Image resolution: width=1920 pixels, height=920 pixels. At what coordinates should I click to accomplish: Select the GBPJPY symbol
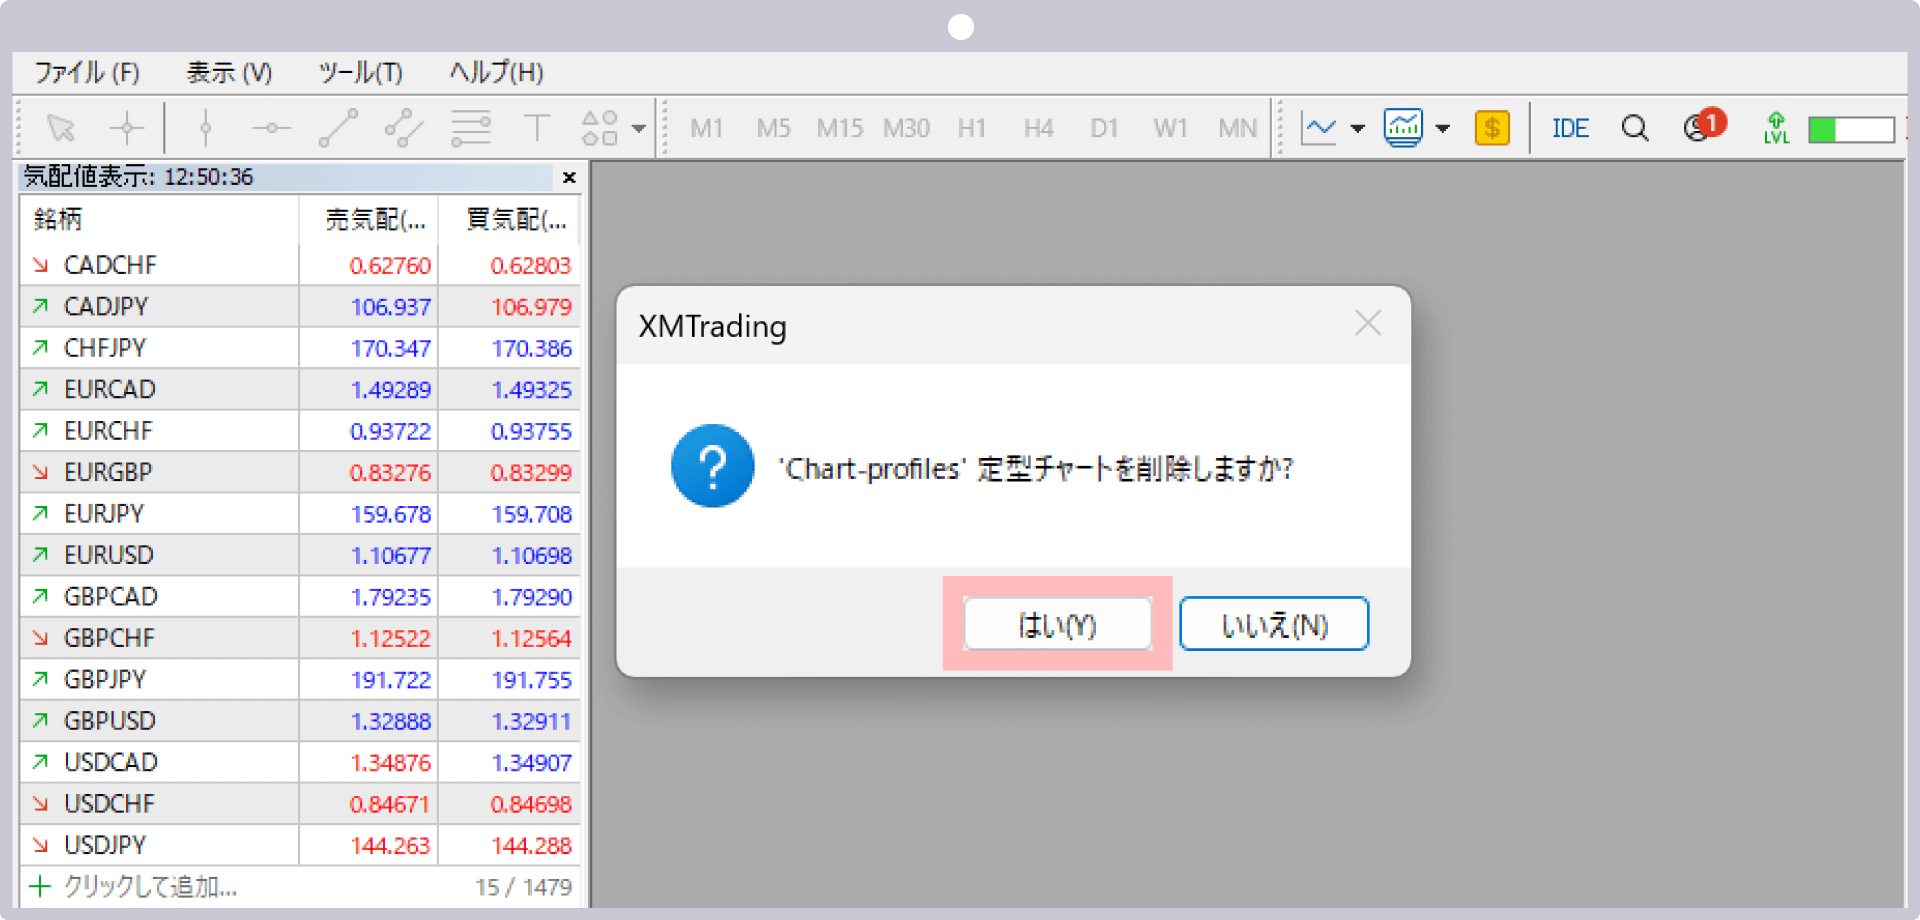click(105, 680)
